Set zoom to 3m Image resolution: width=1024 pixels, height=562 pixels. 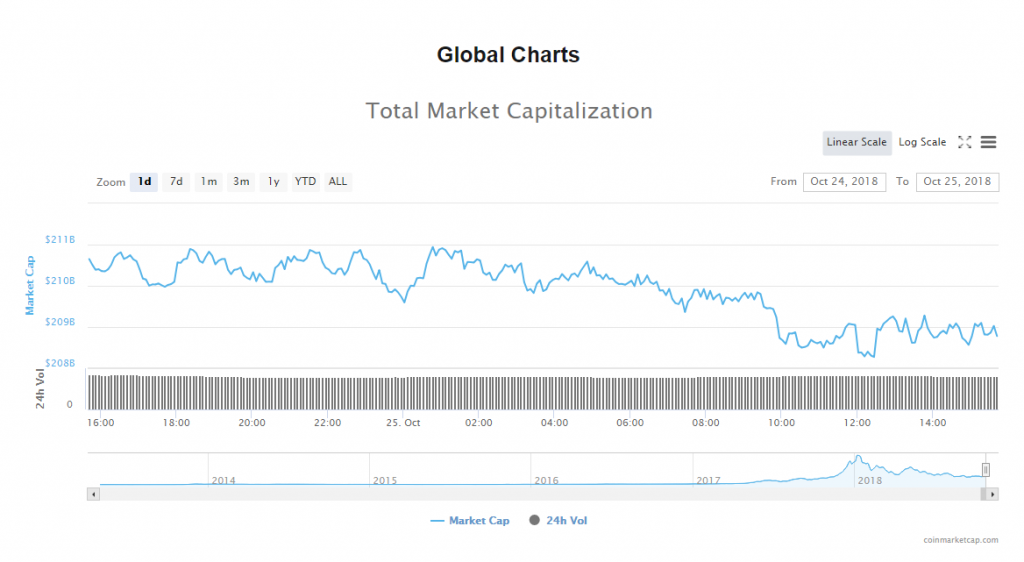click(241, 182)
